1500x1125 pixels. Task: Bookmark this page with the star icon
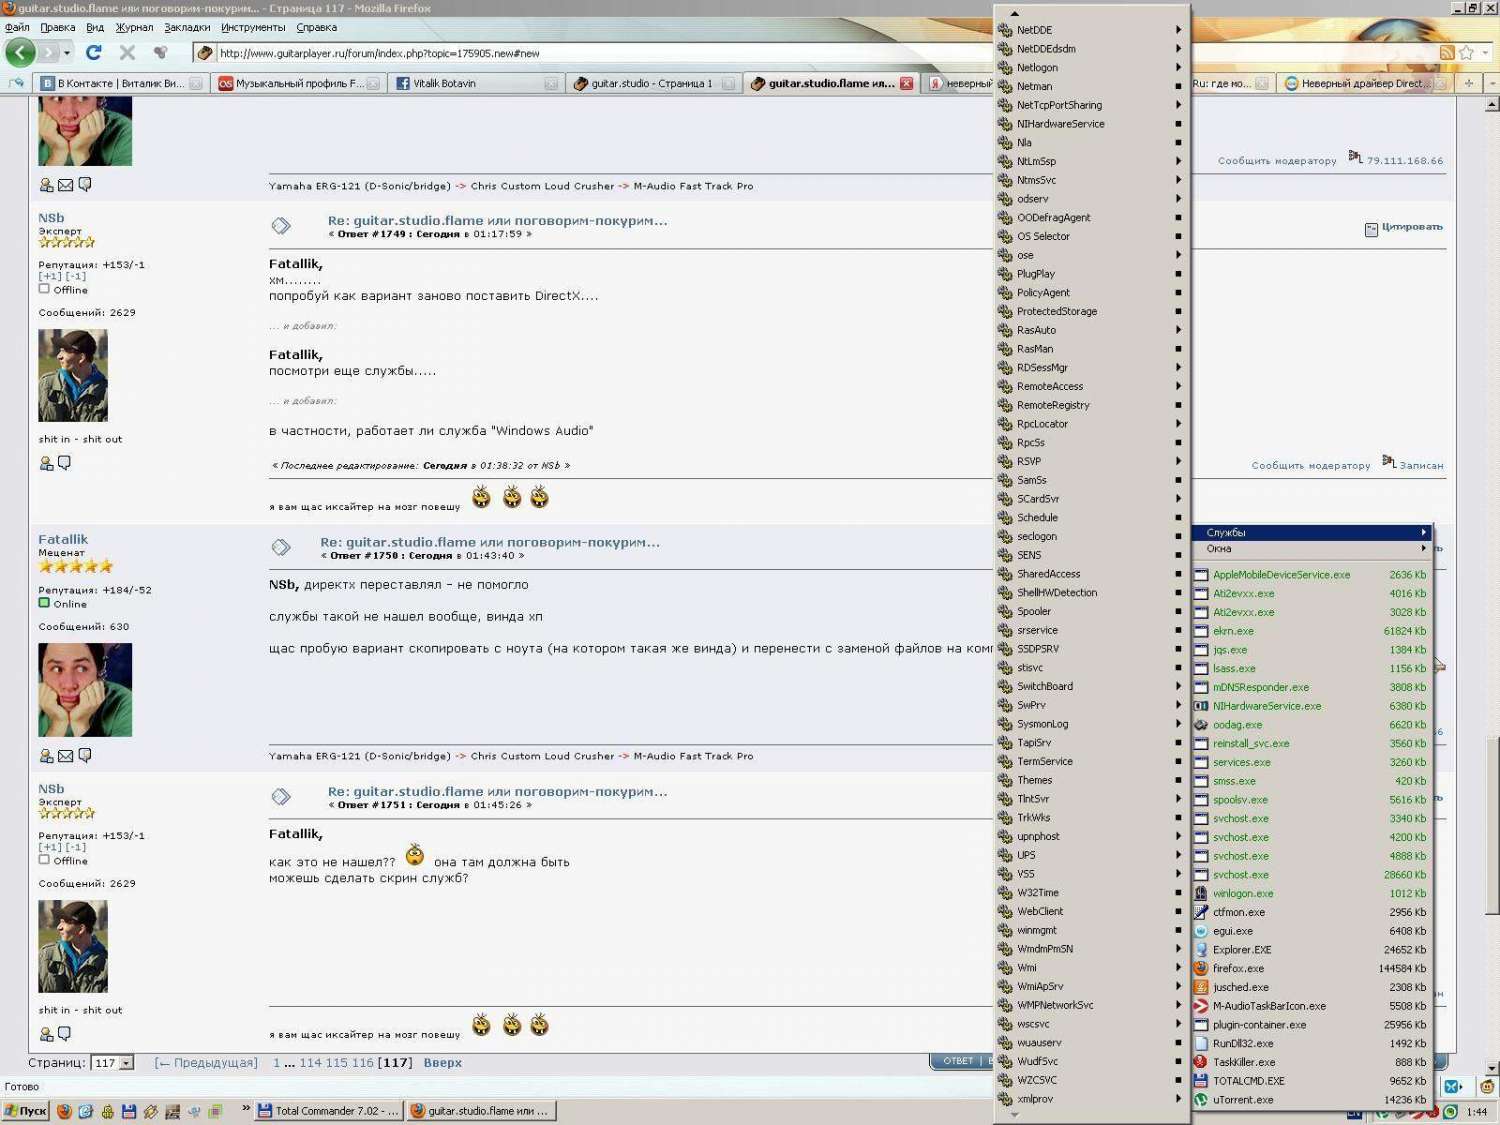click(1466, 52)
